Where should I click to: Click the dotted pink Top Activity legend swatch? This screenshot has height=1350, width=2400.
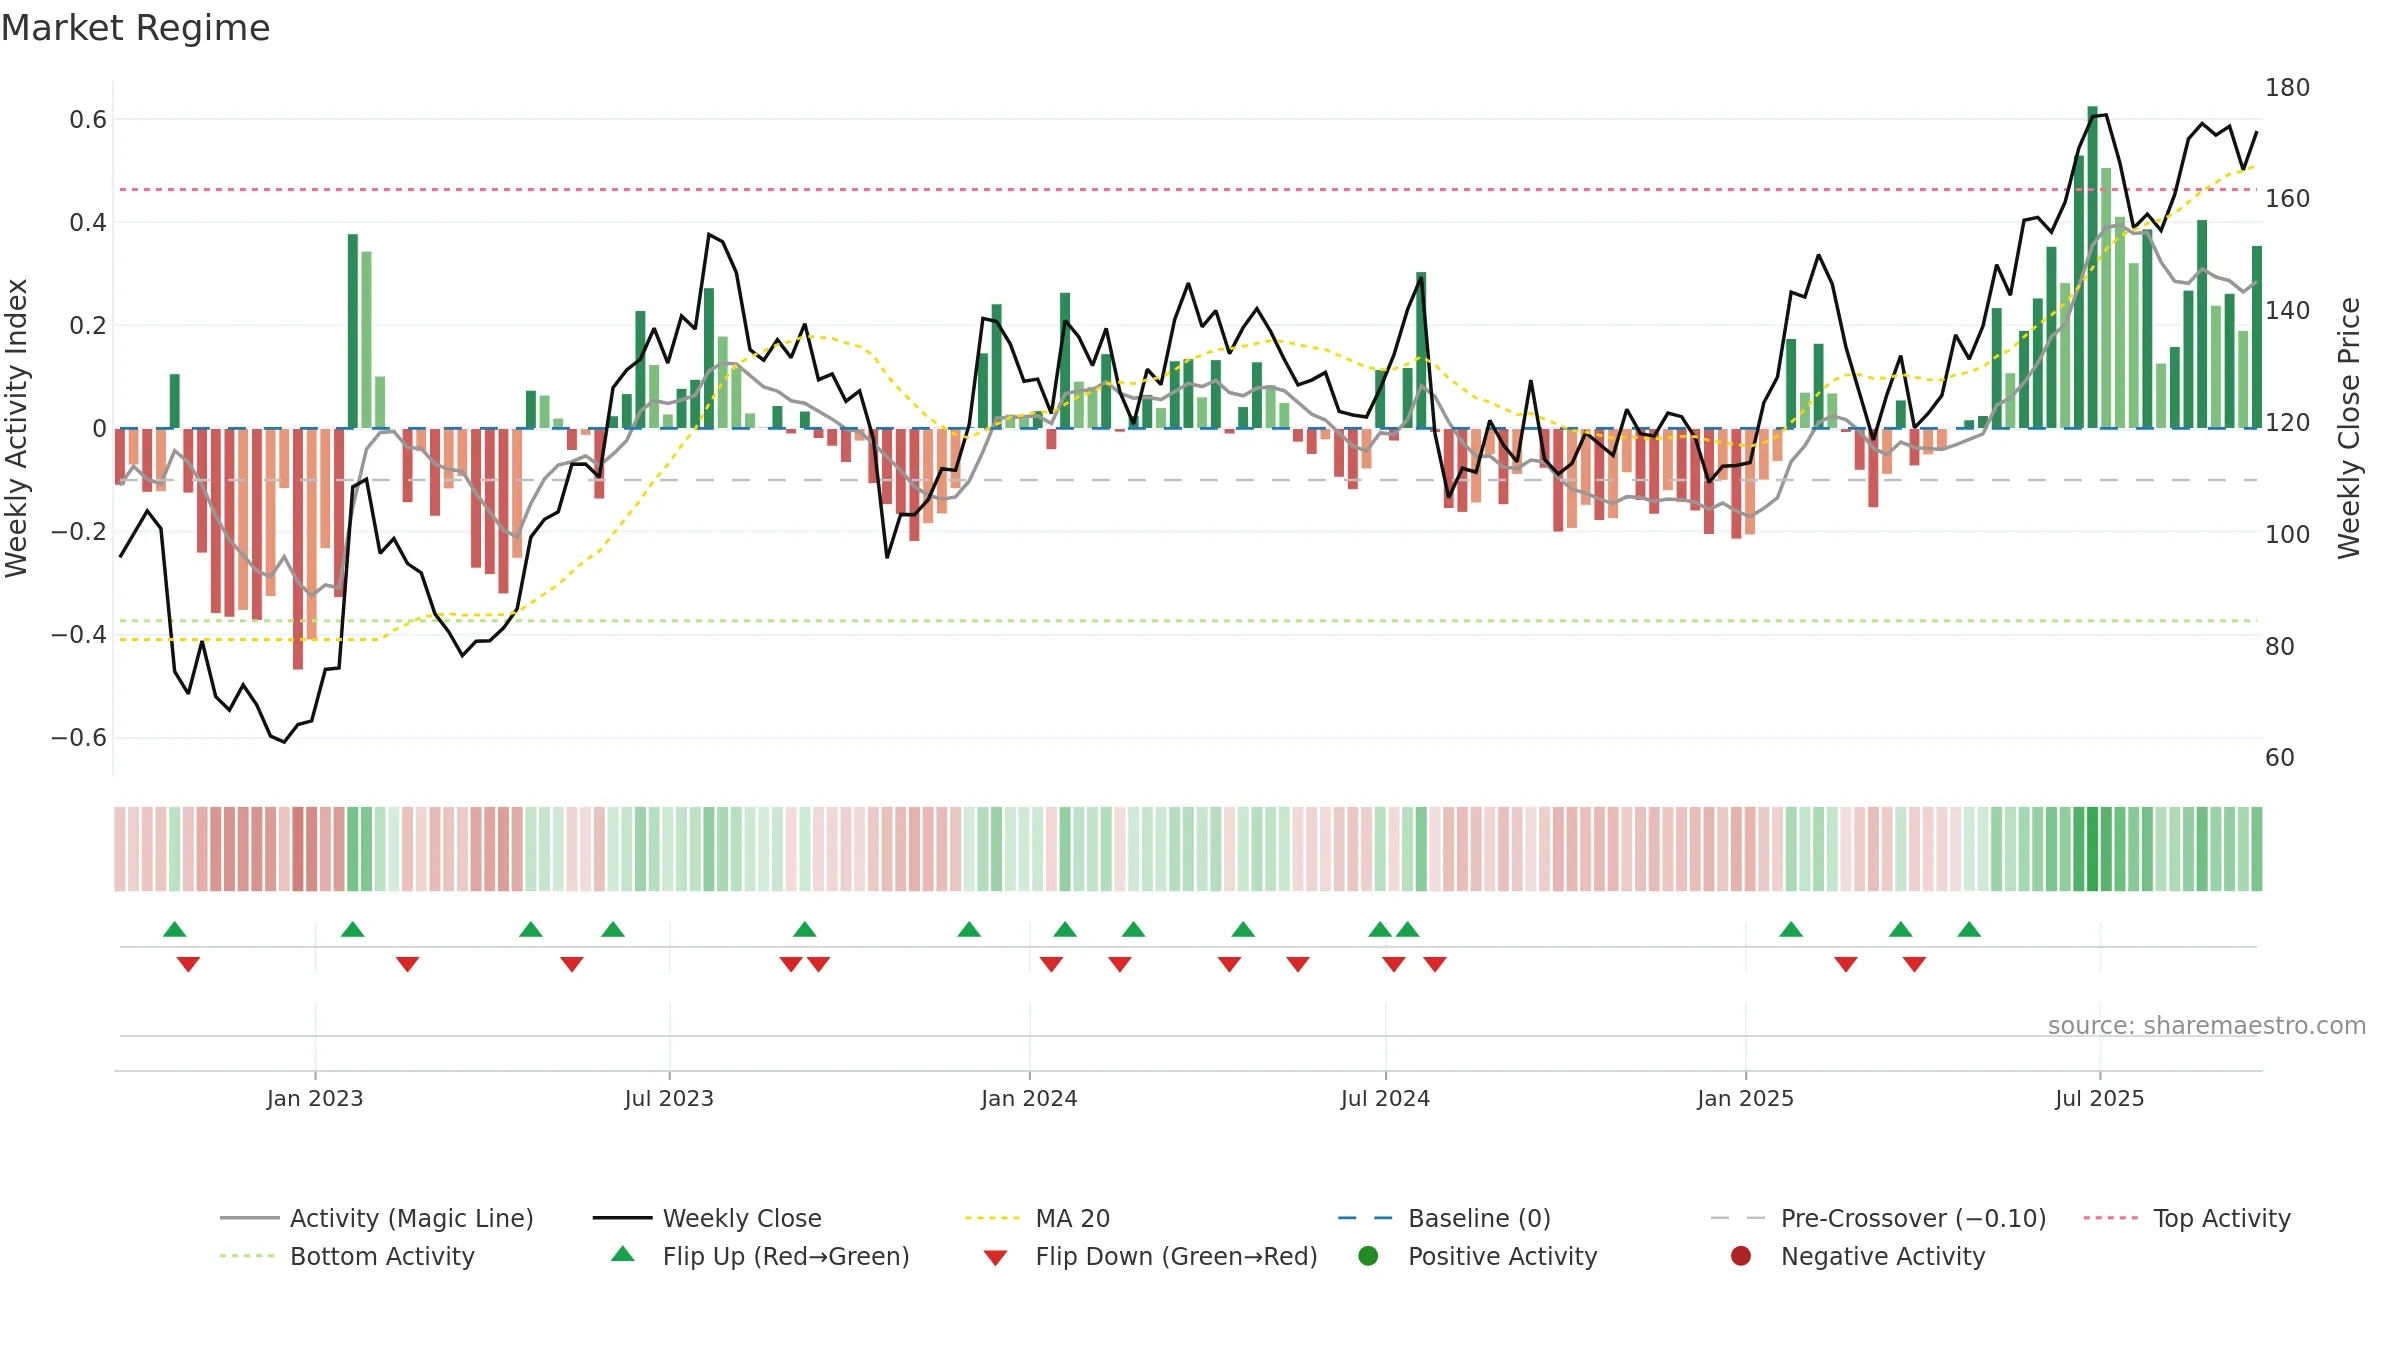tap(2110, 1218)
